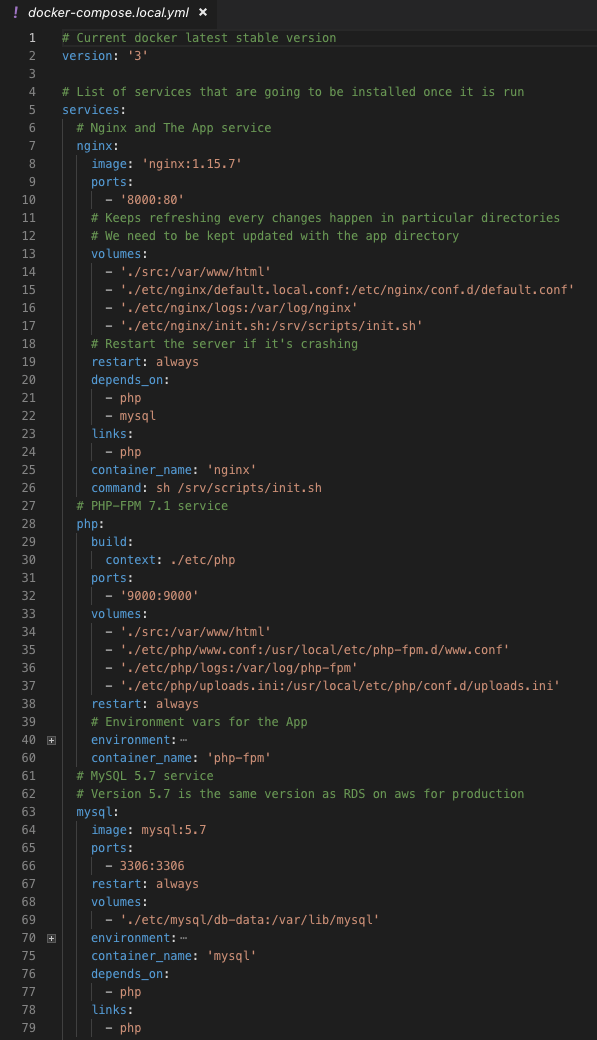The image size is (597, 1040).
Task: Click line number 1 in the gutter
Action: tap(32, 38)
